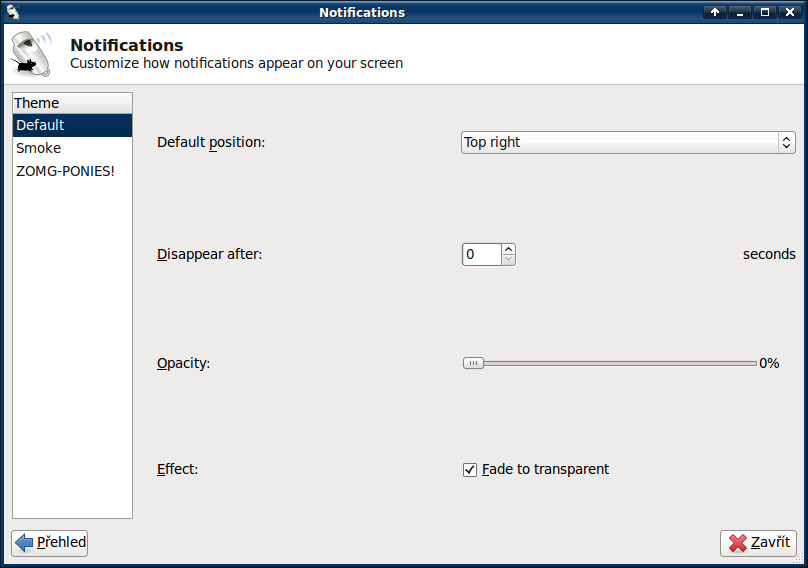The image size is (808, 568).
Task: Roll up the window with the up-arrow button
Action: pyautogui.click(x=715, y=12)
